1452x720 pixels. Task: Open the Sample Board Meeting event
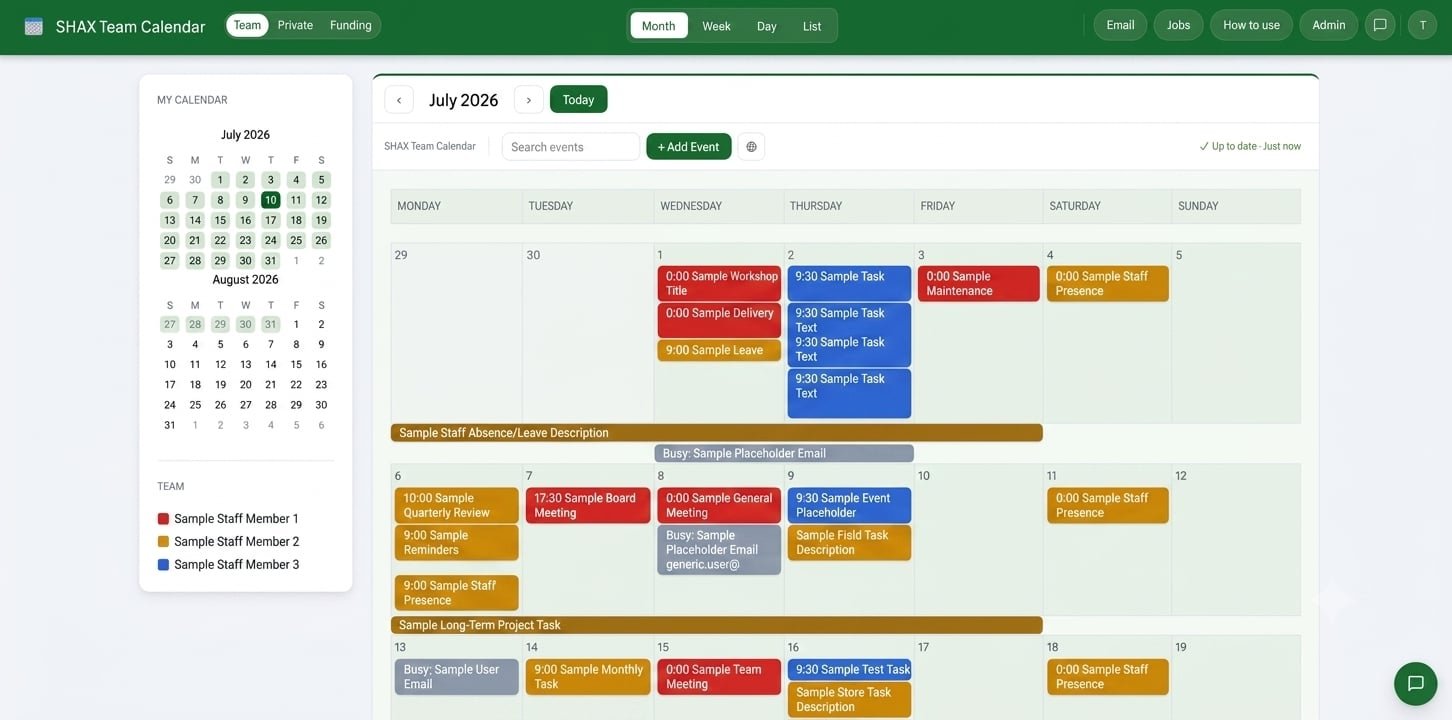[x=588, y=506]
